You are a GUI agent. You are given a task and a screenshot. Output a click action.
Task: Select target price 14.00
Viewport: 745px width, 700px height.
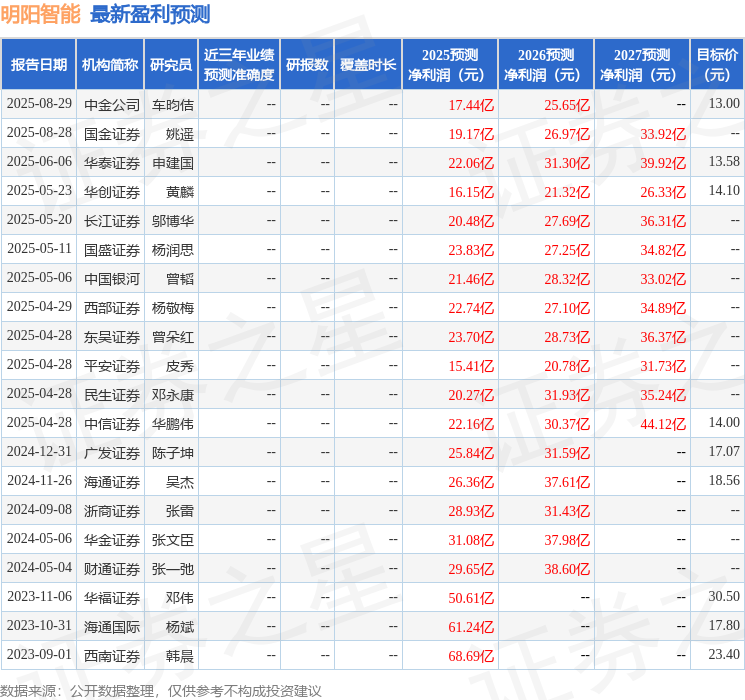click(724, 422)
